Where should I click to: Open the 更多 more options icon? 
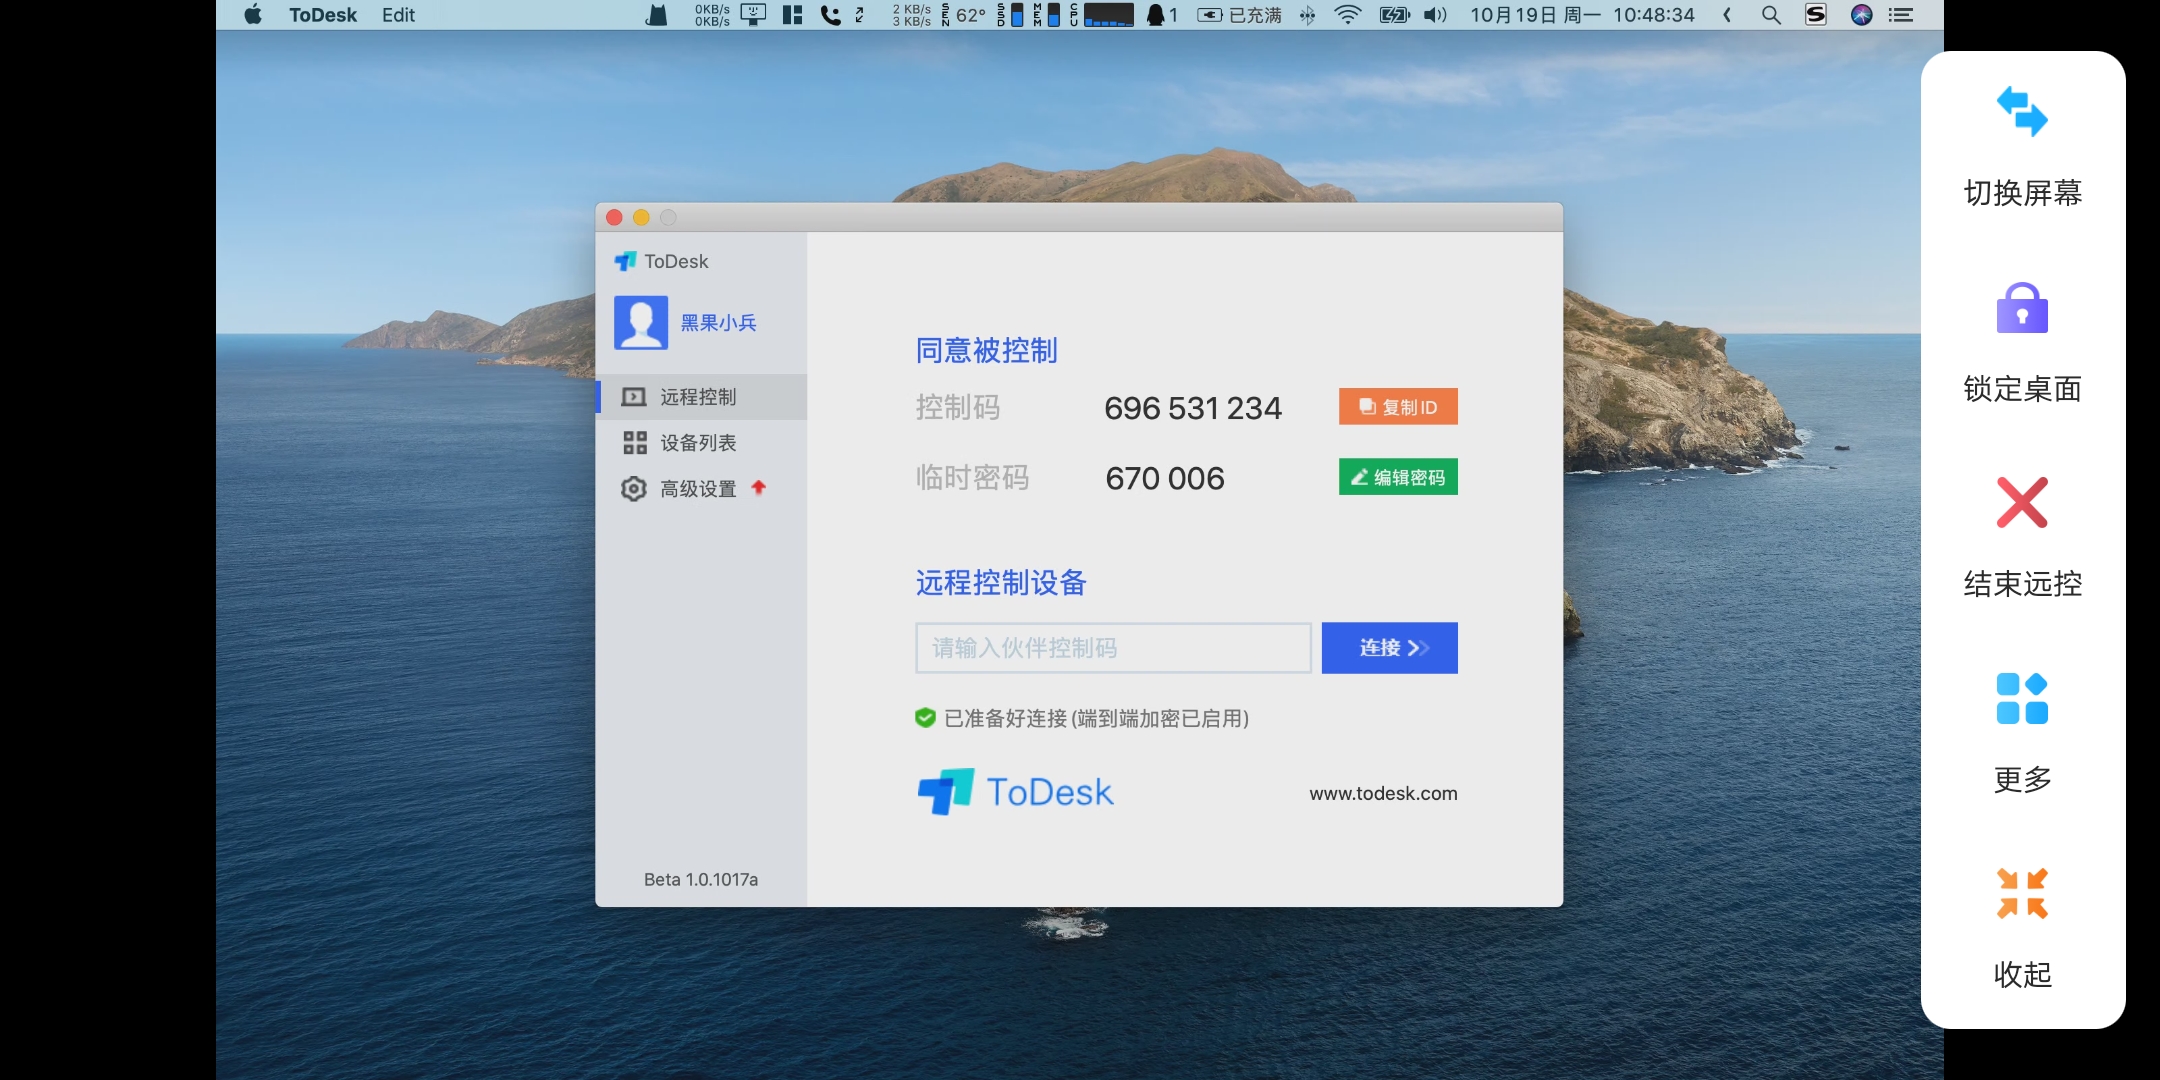2022,698
